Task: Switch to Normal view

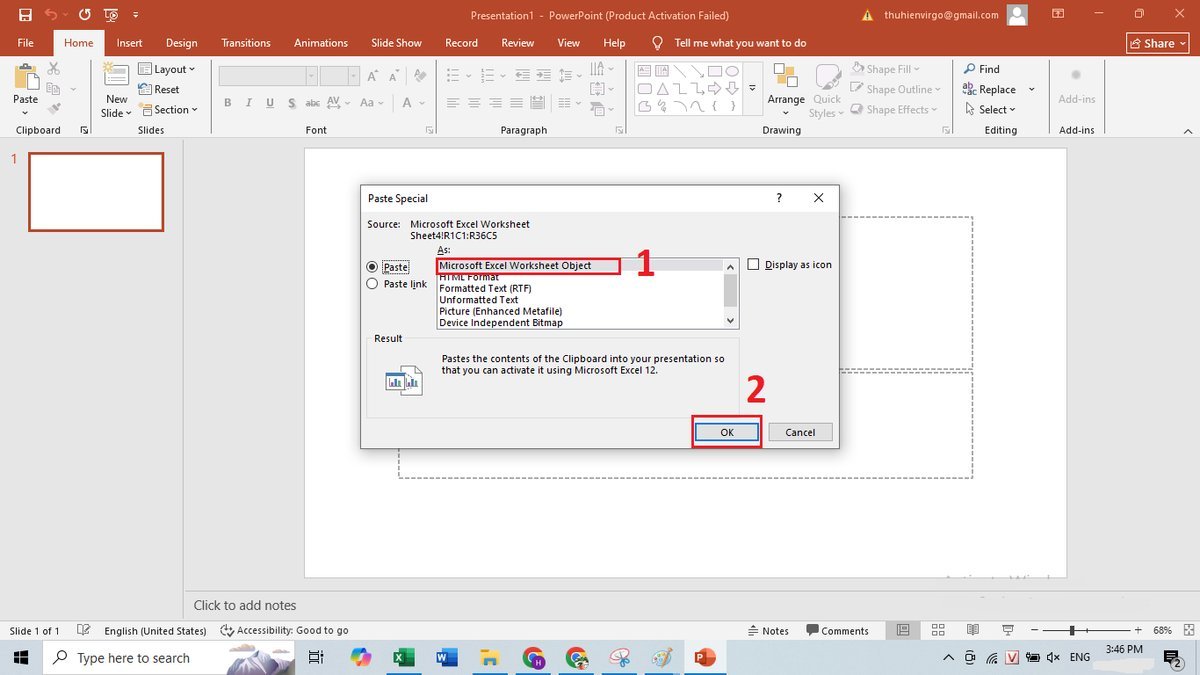Action: [903, 630]
